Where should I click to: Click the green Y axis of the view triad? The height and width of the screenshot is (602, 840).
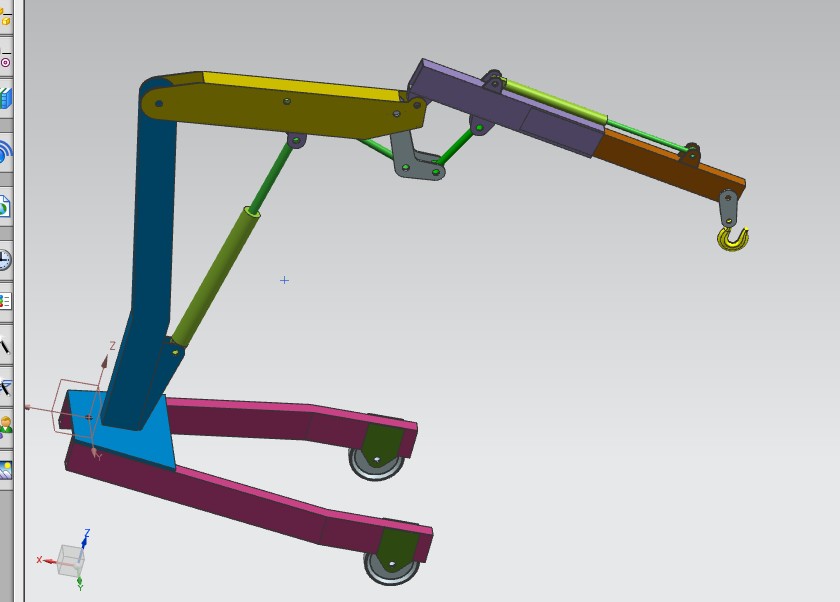pos(79,583)
